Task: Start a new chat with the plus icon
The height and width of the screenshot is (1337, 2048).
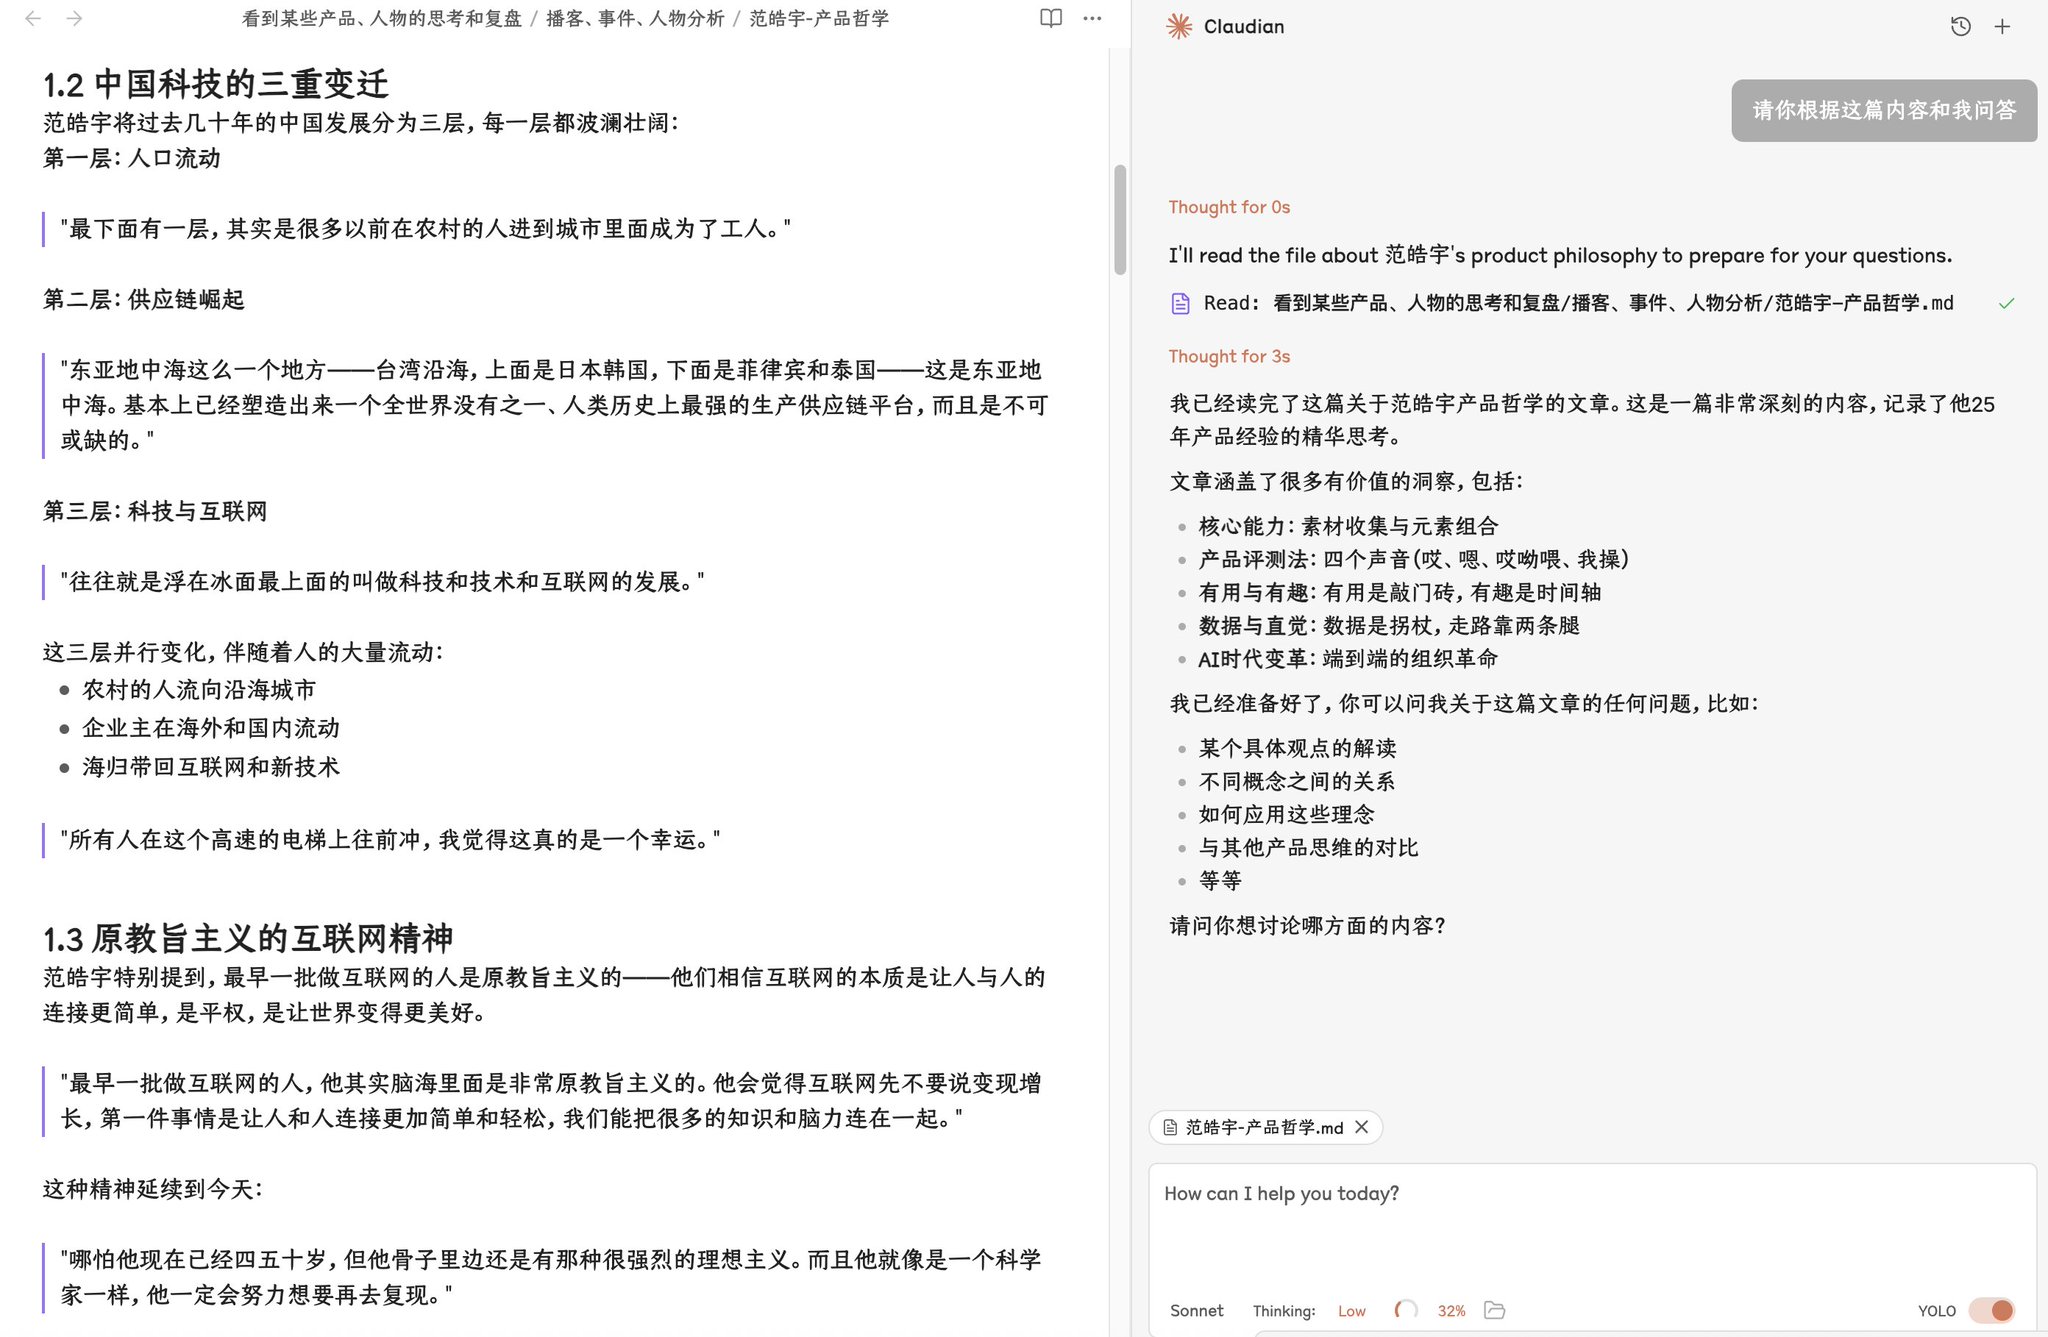Action: point(2003,26)
